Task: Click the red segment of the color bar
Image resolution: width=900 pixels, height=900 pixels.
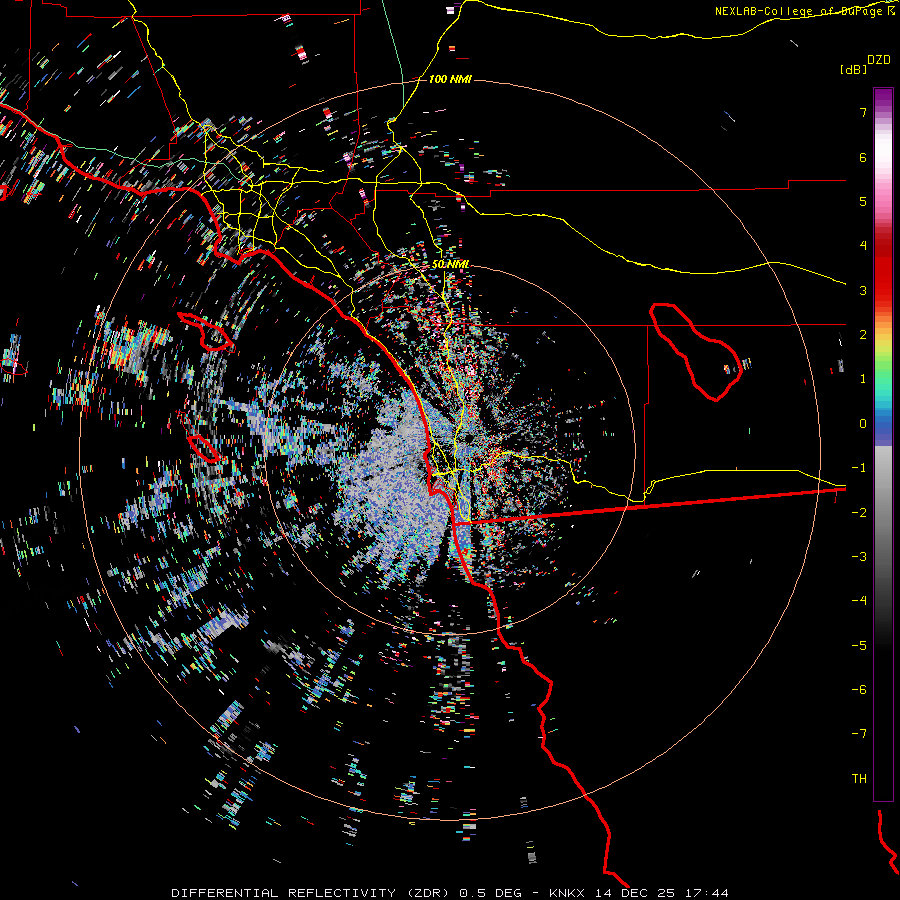Action: pos(883,270)
